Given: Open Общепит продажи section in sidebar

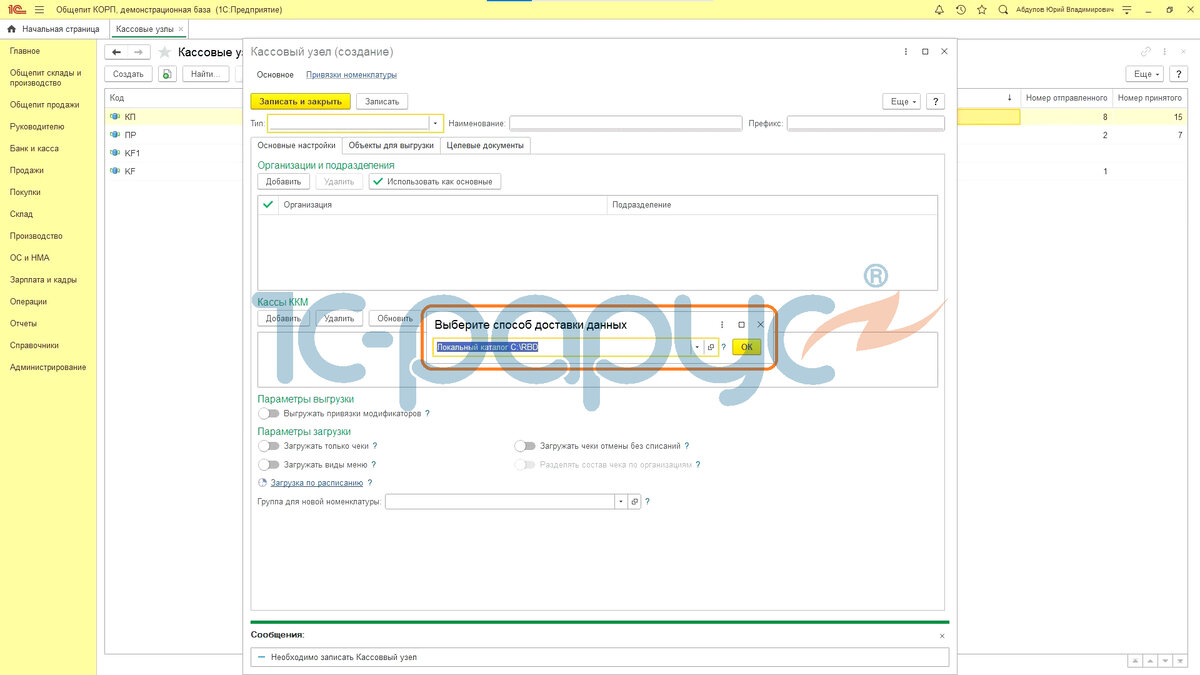Looking at the screenshot, I should pos(45,104).
